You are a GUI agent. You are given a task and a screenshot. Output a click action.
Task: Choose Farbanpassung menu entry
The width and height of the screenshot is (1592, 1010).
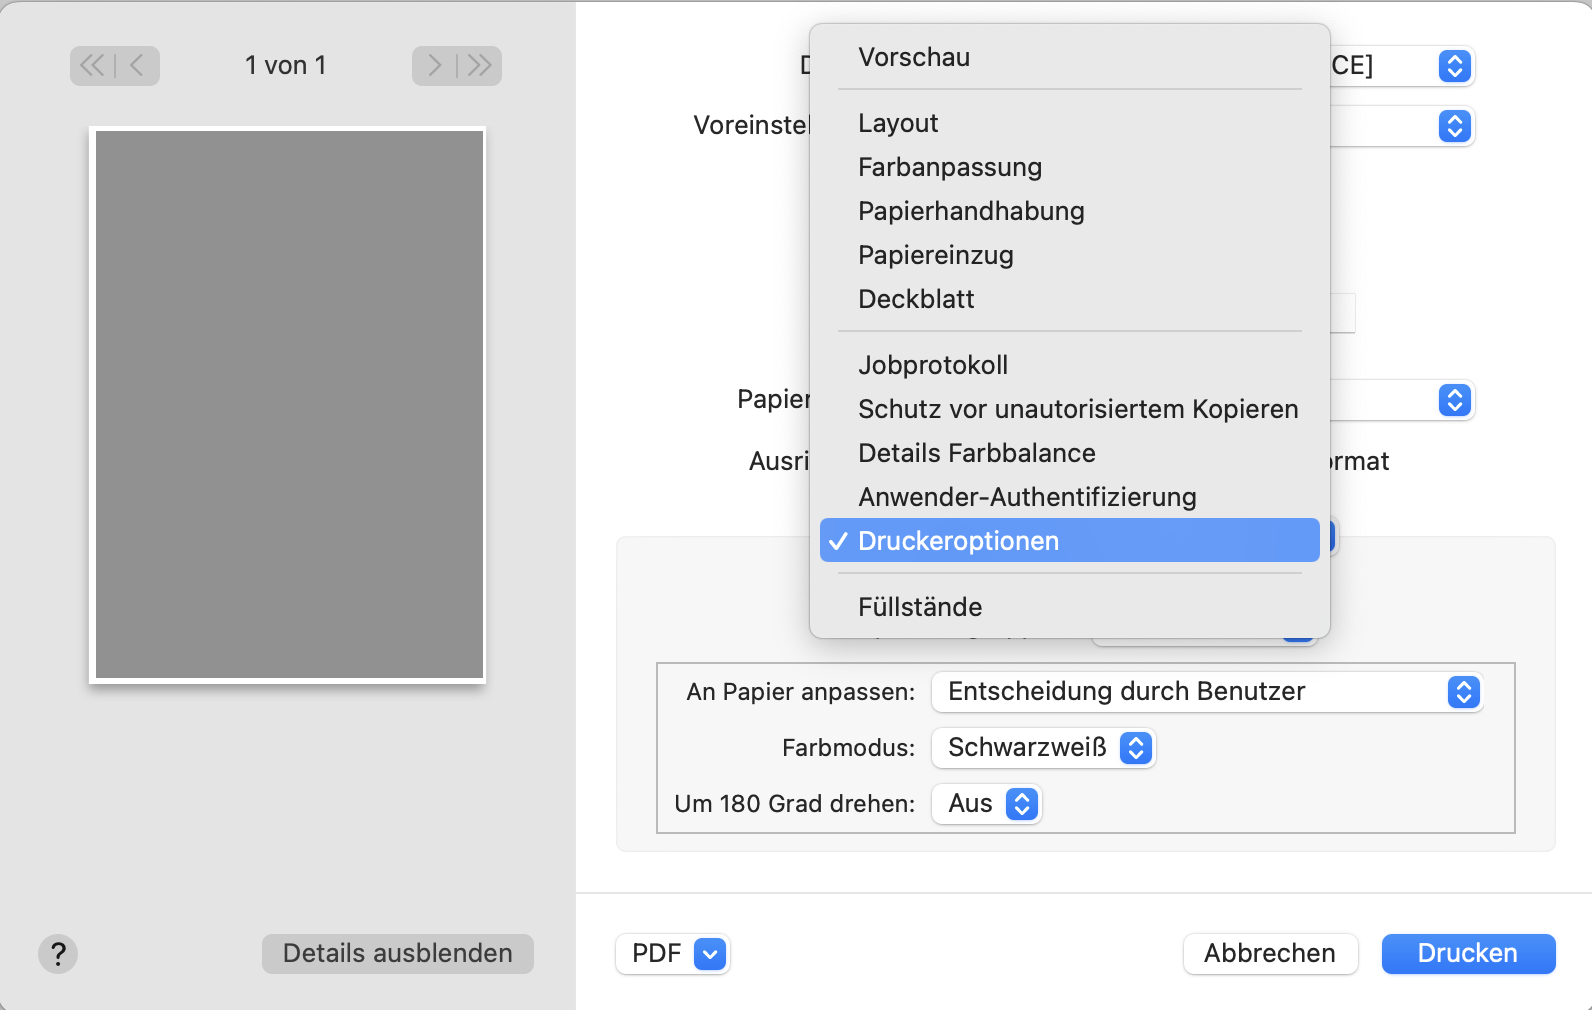coord(950,167)
